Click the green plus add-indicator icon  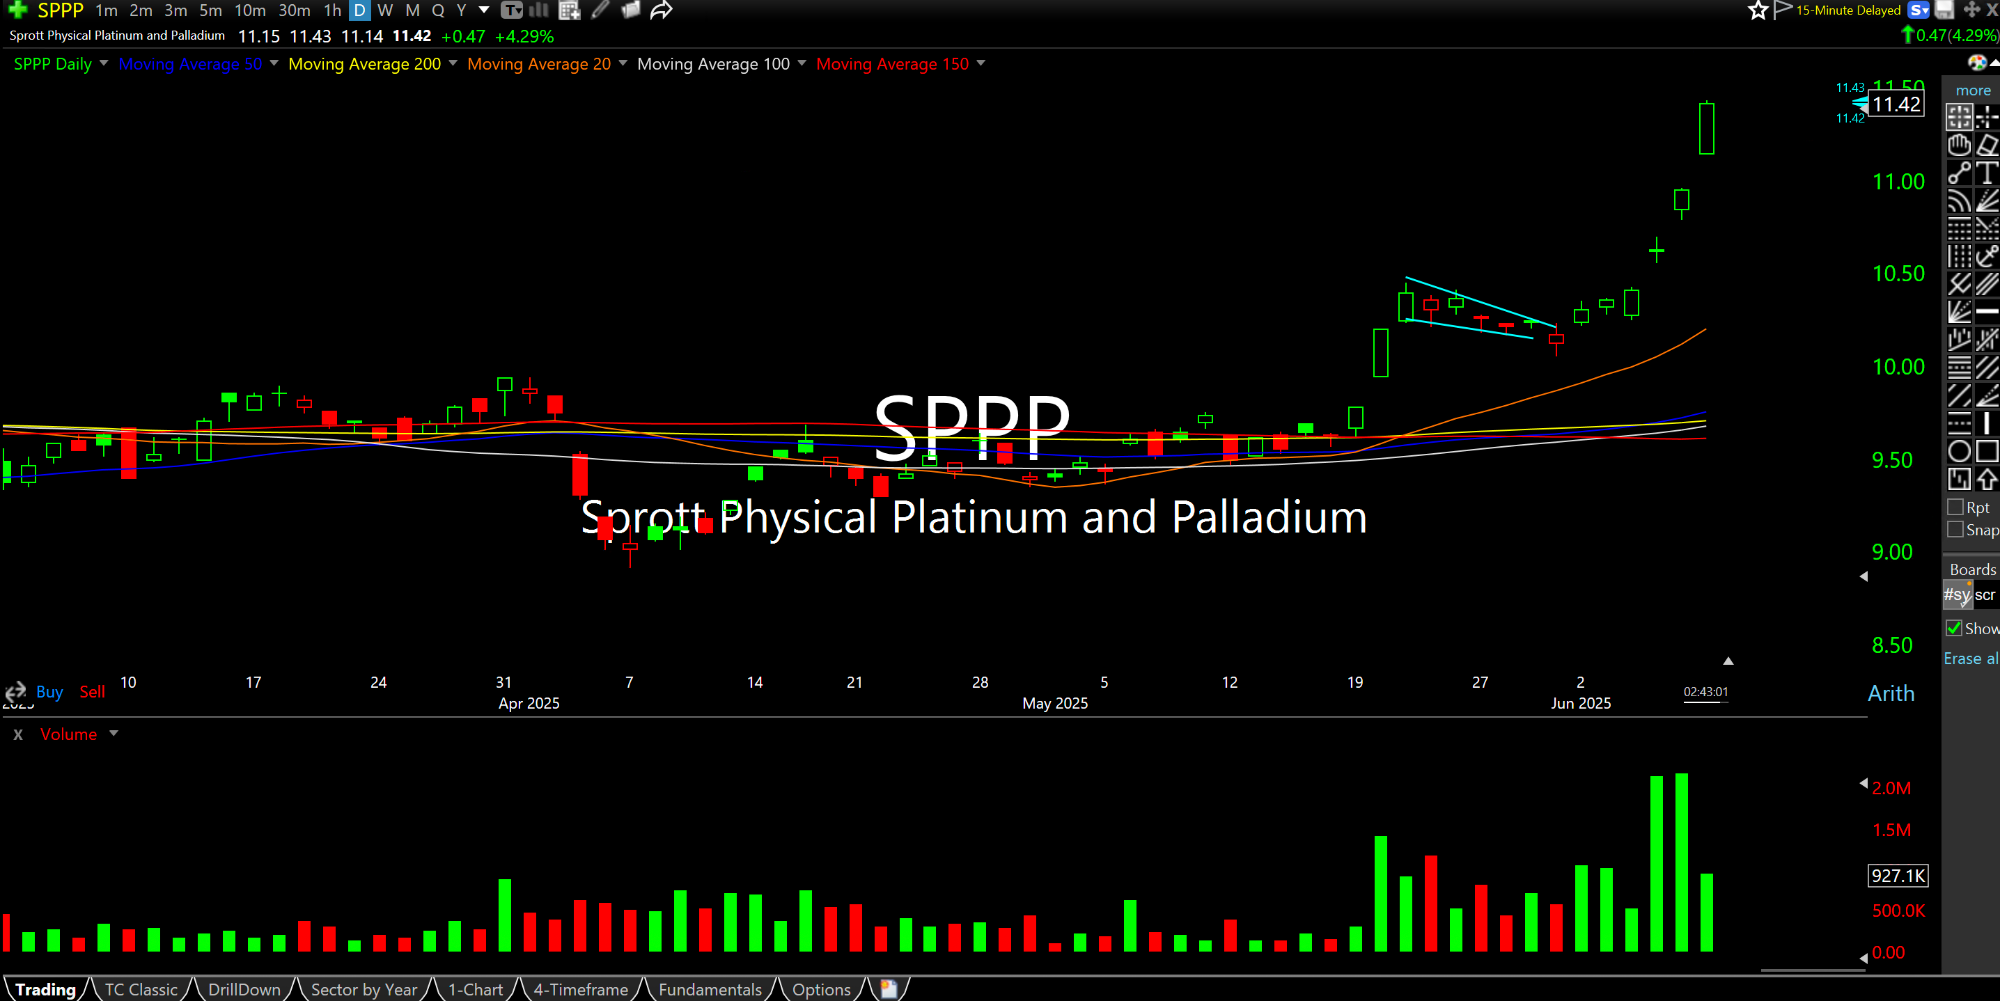[17, 10]
